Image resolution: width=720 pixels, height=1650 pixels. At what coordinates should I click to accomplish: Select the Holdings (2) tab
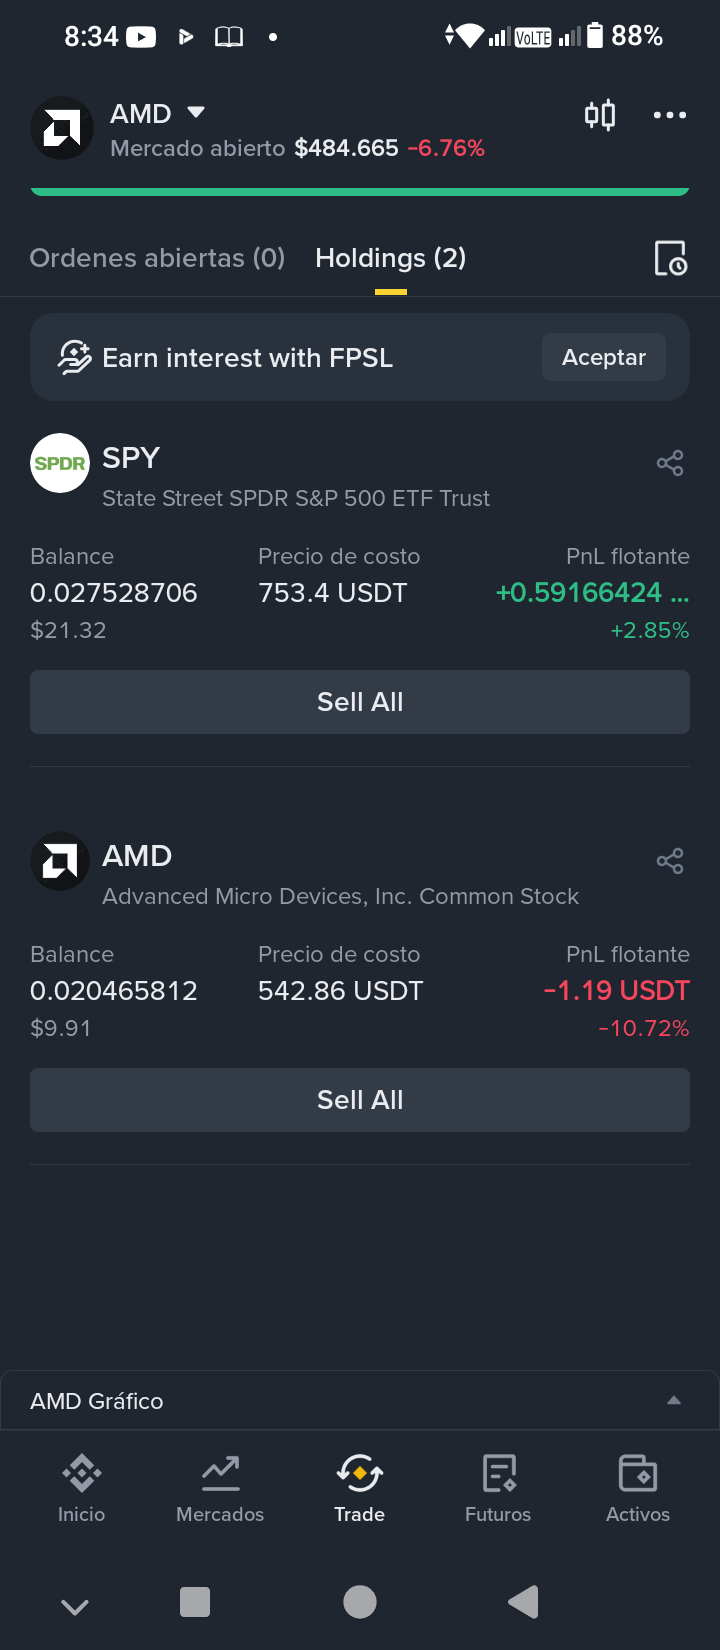(391, 258)
